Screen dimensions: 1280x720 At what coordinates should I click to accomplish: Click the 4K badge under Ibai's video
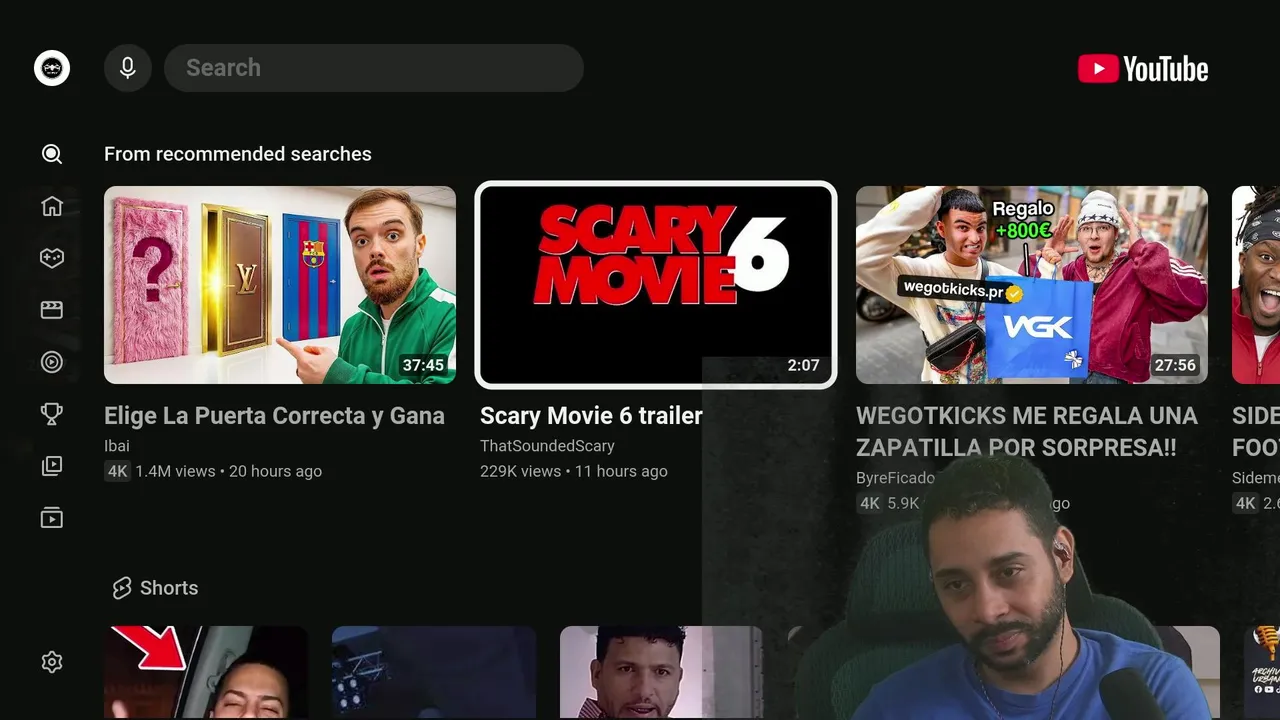click(118, 471)
